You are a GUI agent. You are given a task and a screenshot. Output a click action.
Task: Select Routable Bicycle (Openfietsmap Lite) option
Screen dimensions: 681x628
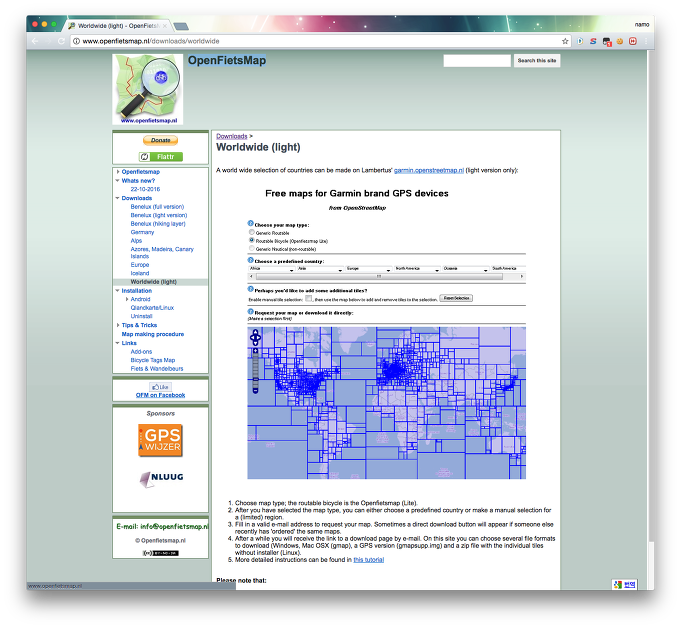[x=251, y=240]
